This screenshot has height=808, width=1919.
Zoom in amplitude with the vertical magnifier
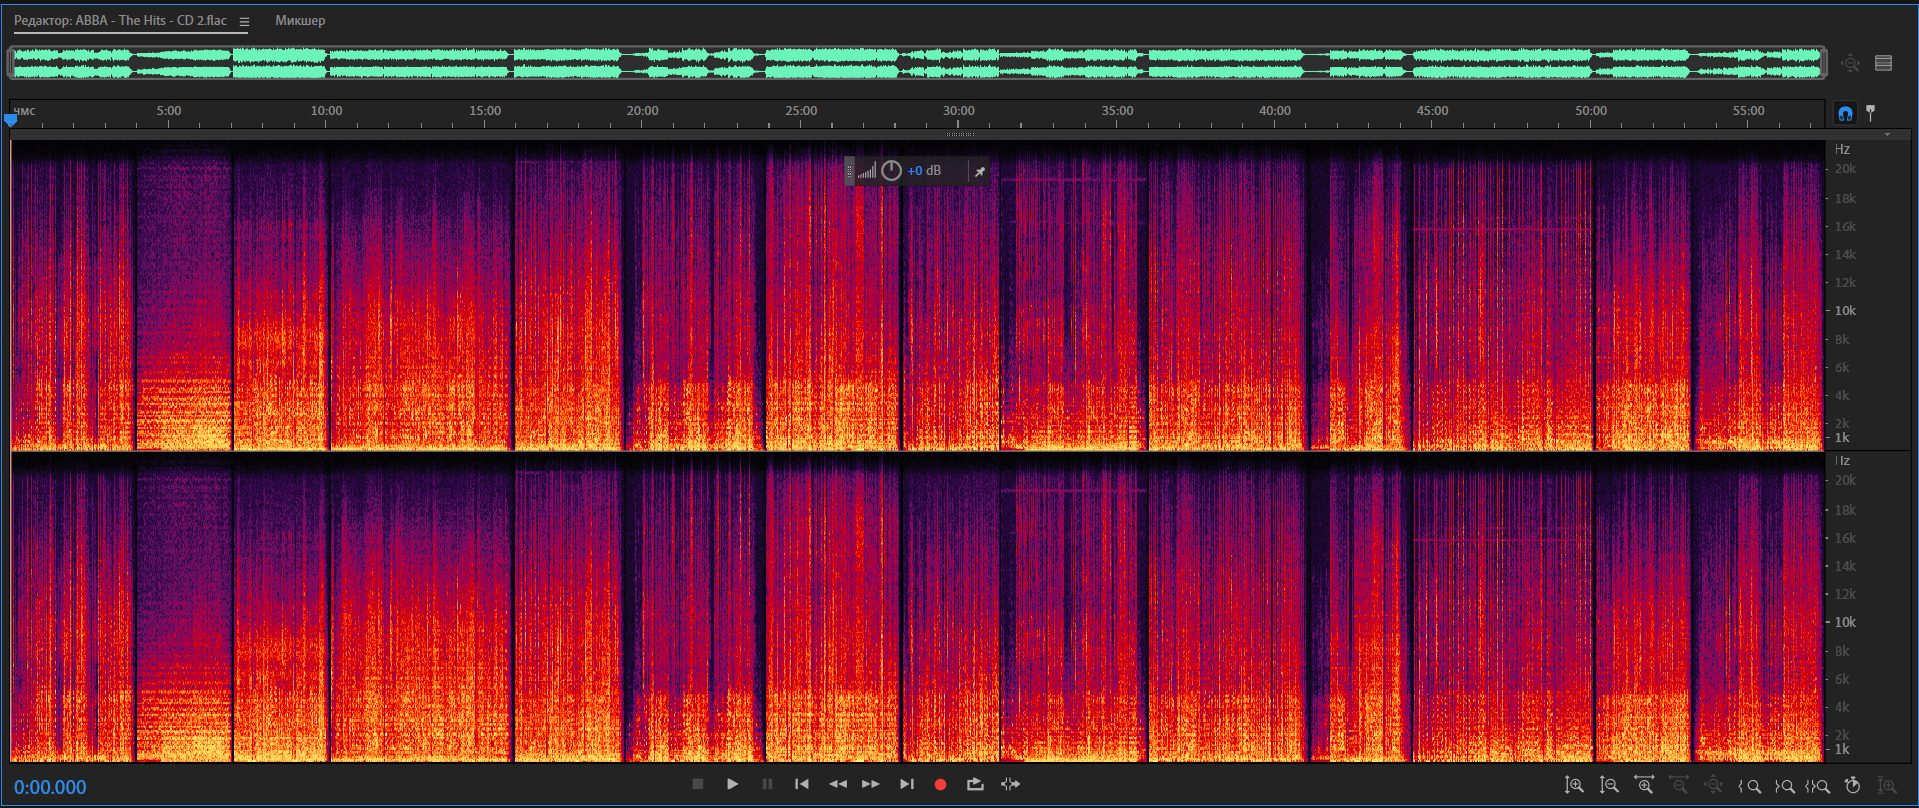[x=1574, y=786]
